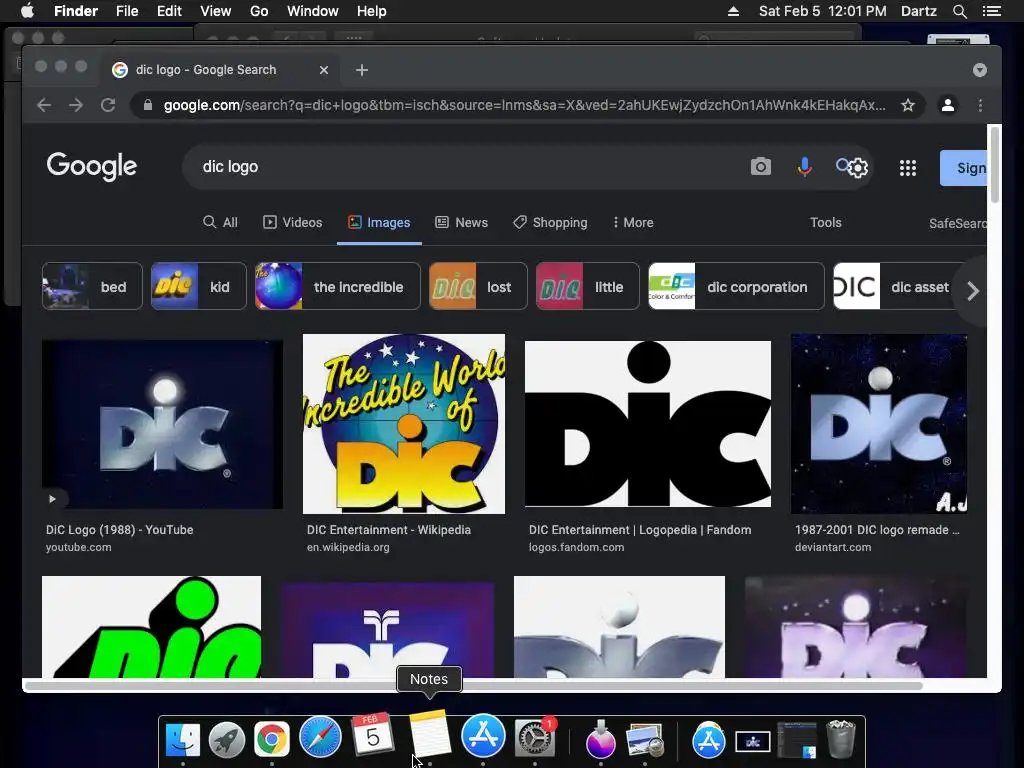
Task: Click the page vertical scrollbar
Action: coord(995,165)
